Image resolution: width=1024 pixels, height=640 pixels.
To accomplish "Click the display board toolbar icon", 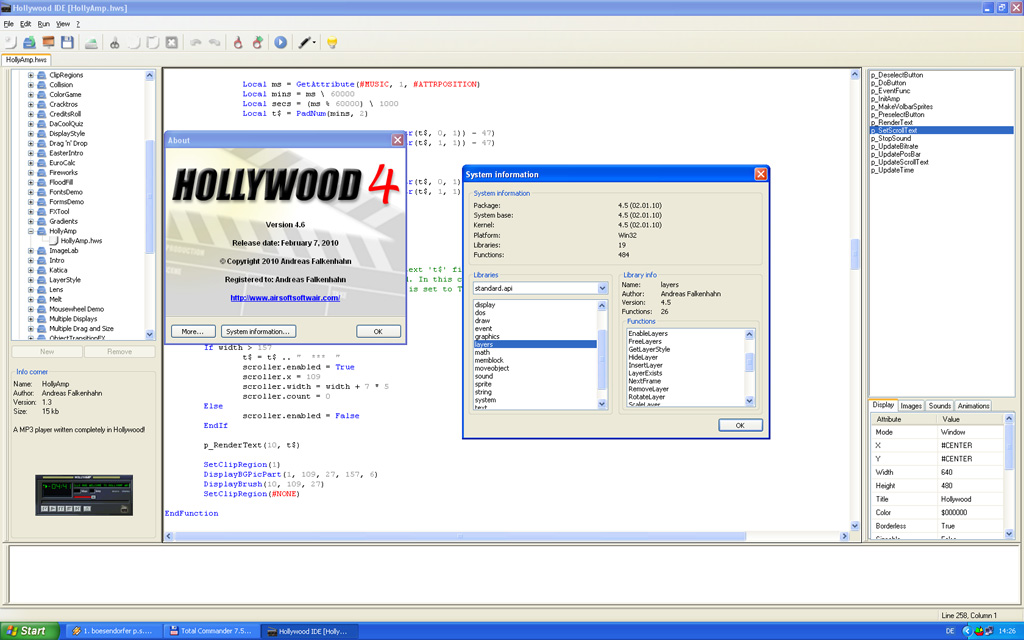I will [x=48, y=42].
